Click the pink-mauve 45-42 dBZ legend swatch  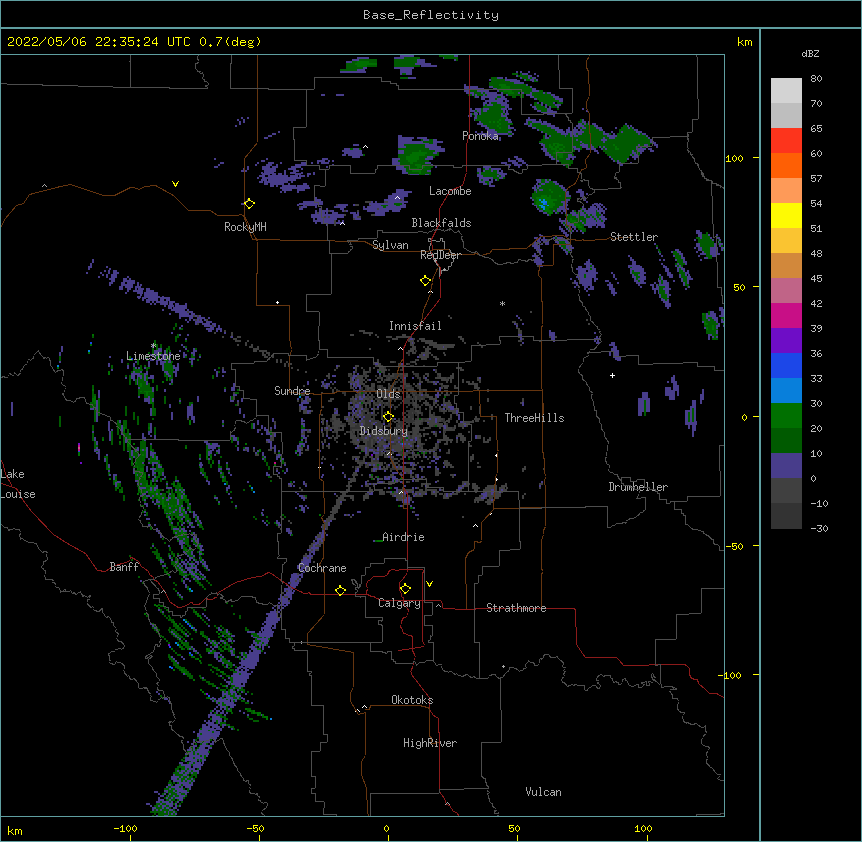point(786,291)
